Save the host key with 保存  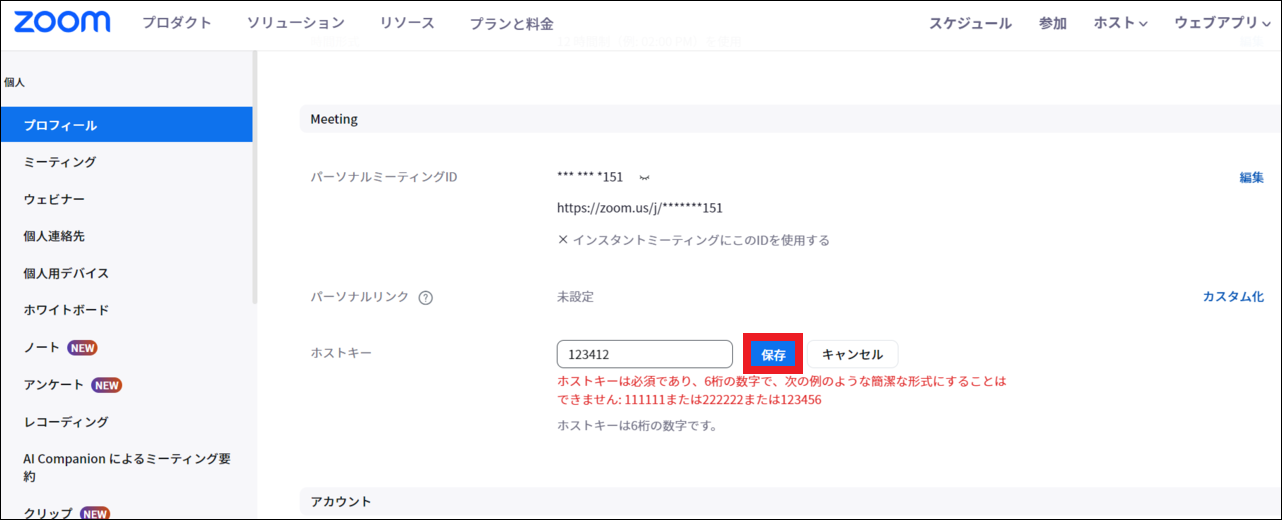click(773, 354)
